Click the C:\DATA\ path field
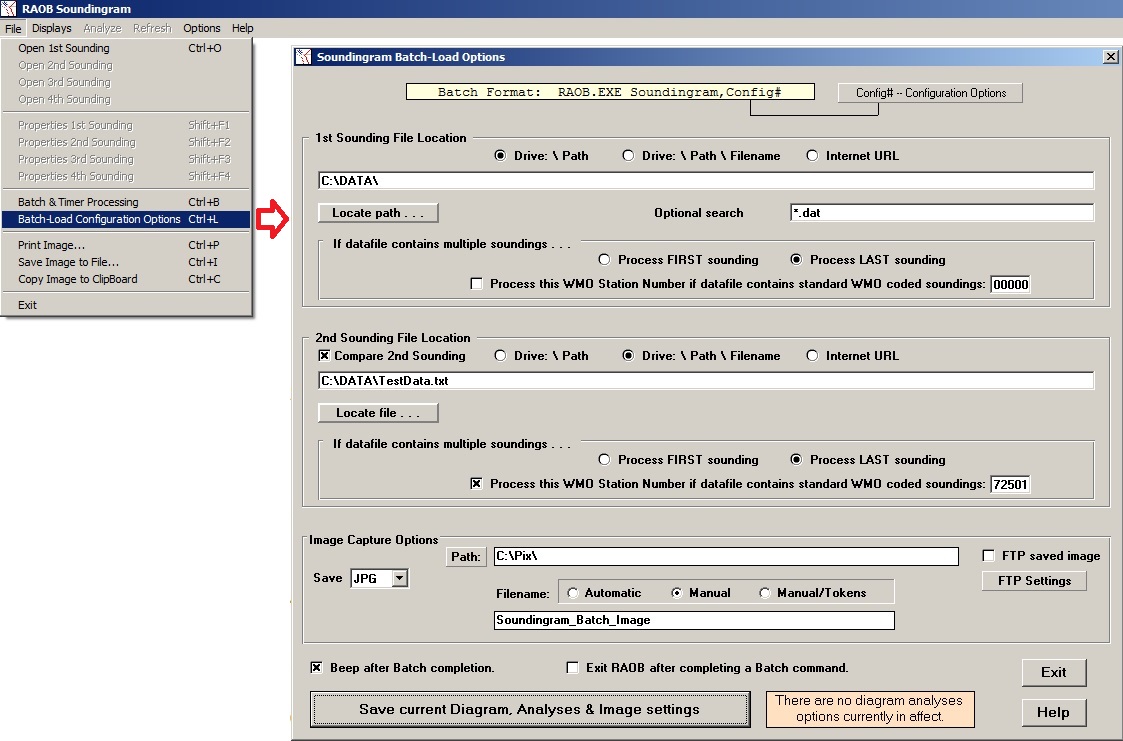 [x=705, y=180]
